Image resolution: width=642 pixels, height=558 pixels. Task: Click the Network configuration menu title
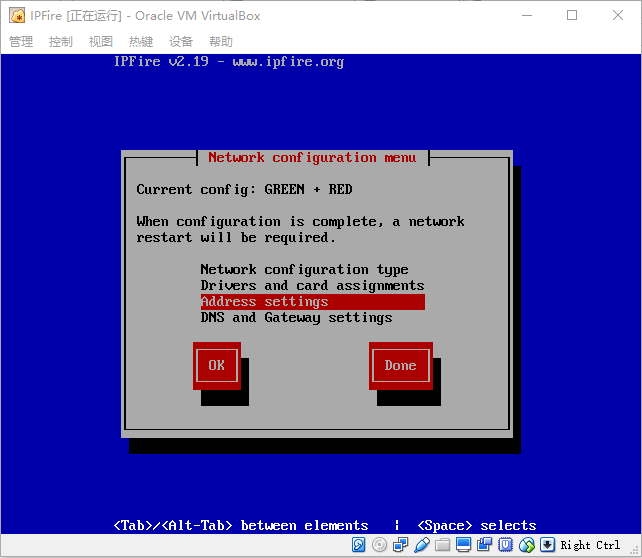312,158
